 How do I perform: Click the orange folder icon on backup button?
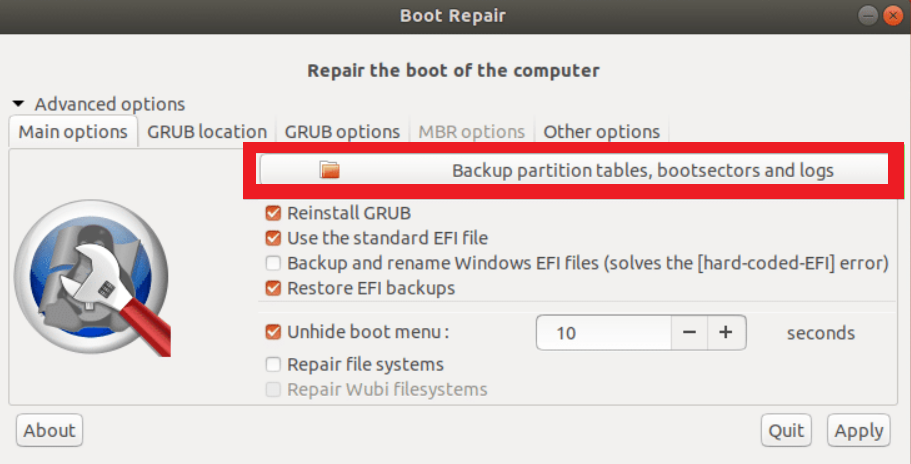[x=329, y=170]
